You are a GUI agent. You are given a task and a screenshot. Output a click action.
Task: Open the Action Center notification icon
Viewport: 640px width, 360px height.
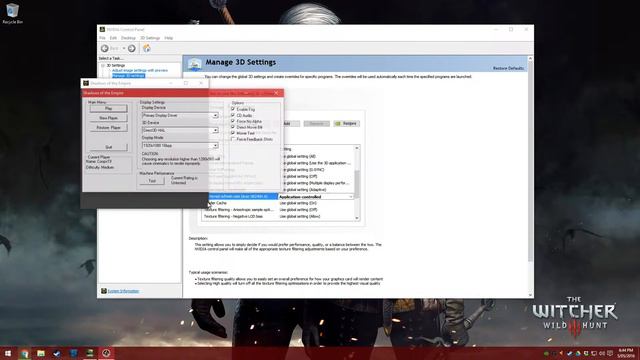click(610, 353)
